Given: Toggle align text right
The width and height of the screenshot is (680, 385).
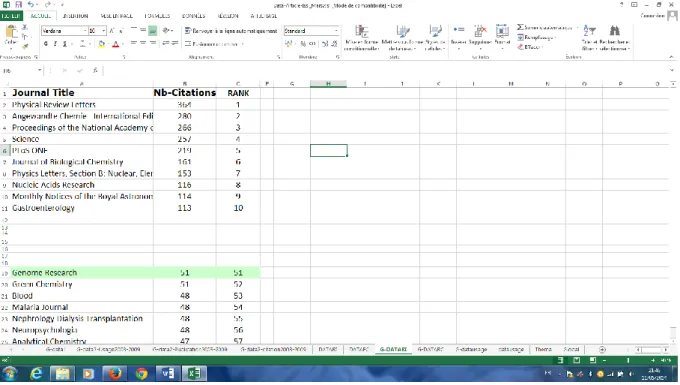Looking at the screenshot, I should [153, 43].
